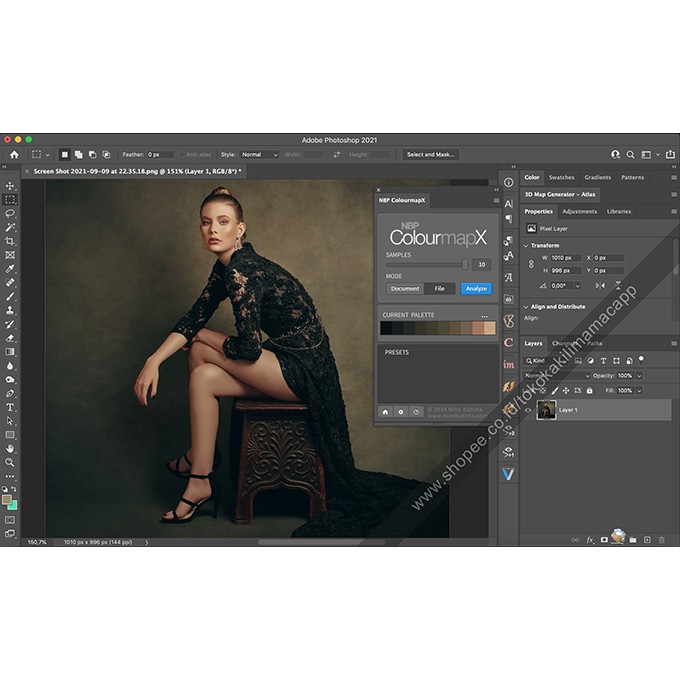Click the background color swatch
This screenshot has height=680, width=680.
[x=13, y=506]
